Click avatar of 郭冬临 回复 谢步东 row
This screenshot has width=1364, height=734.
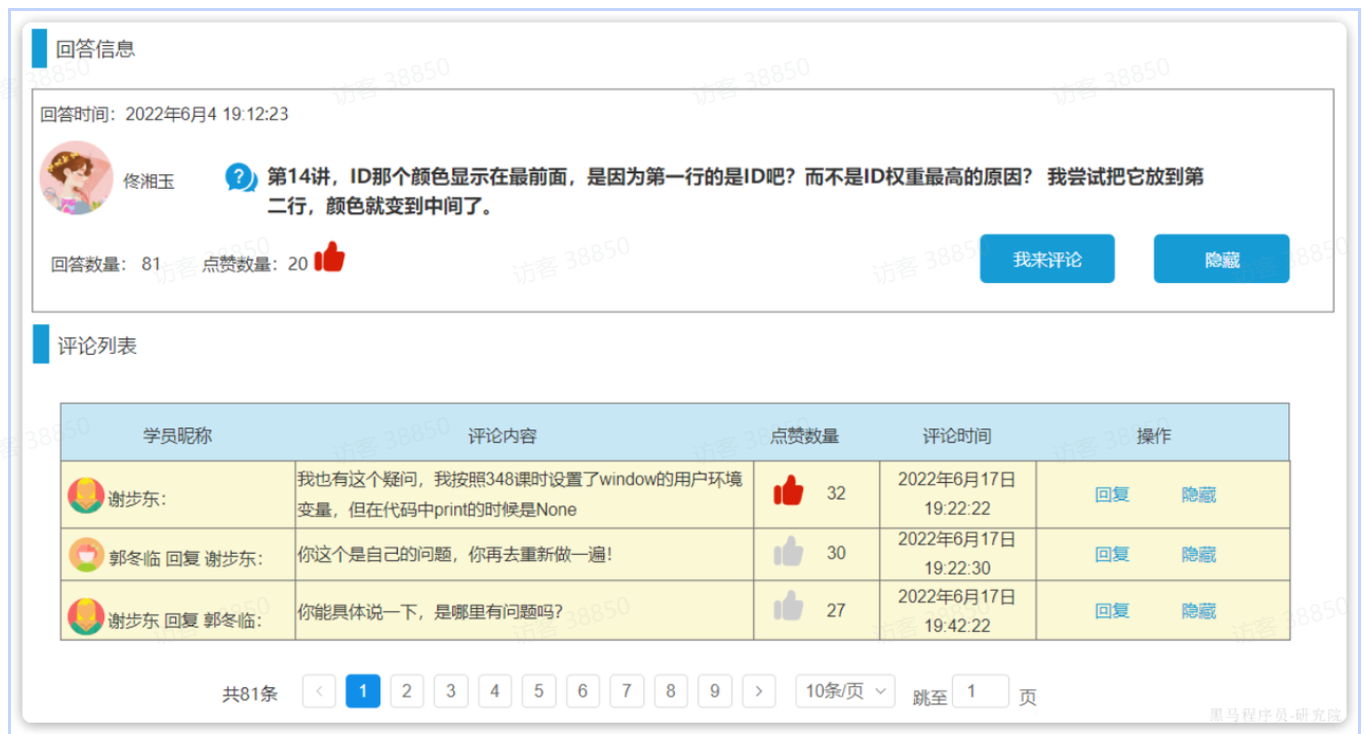(x=86, y=555)
